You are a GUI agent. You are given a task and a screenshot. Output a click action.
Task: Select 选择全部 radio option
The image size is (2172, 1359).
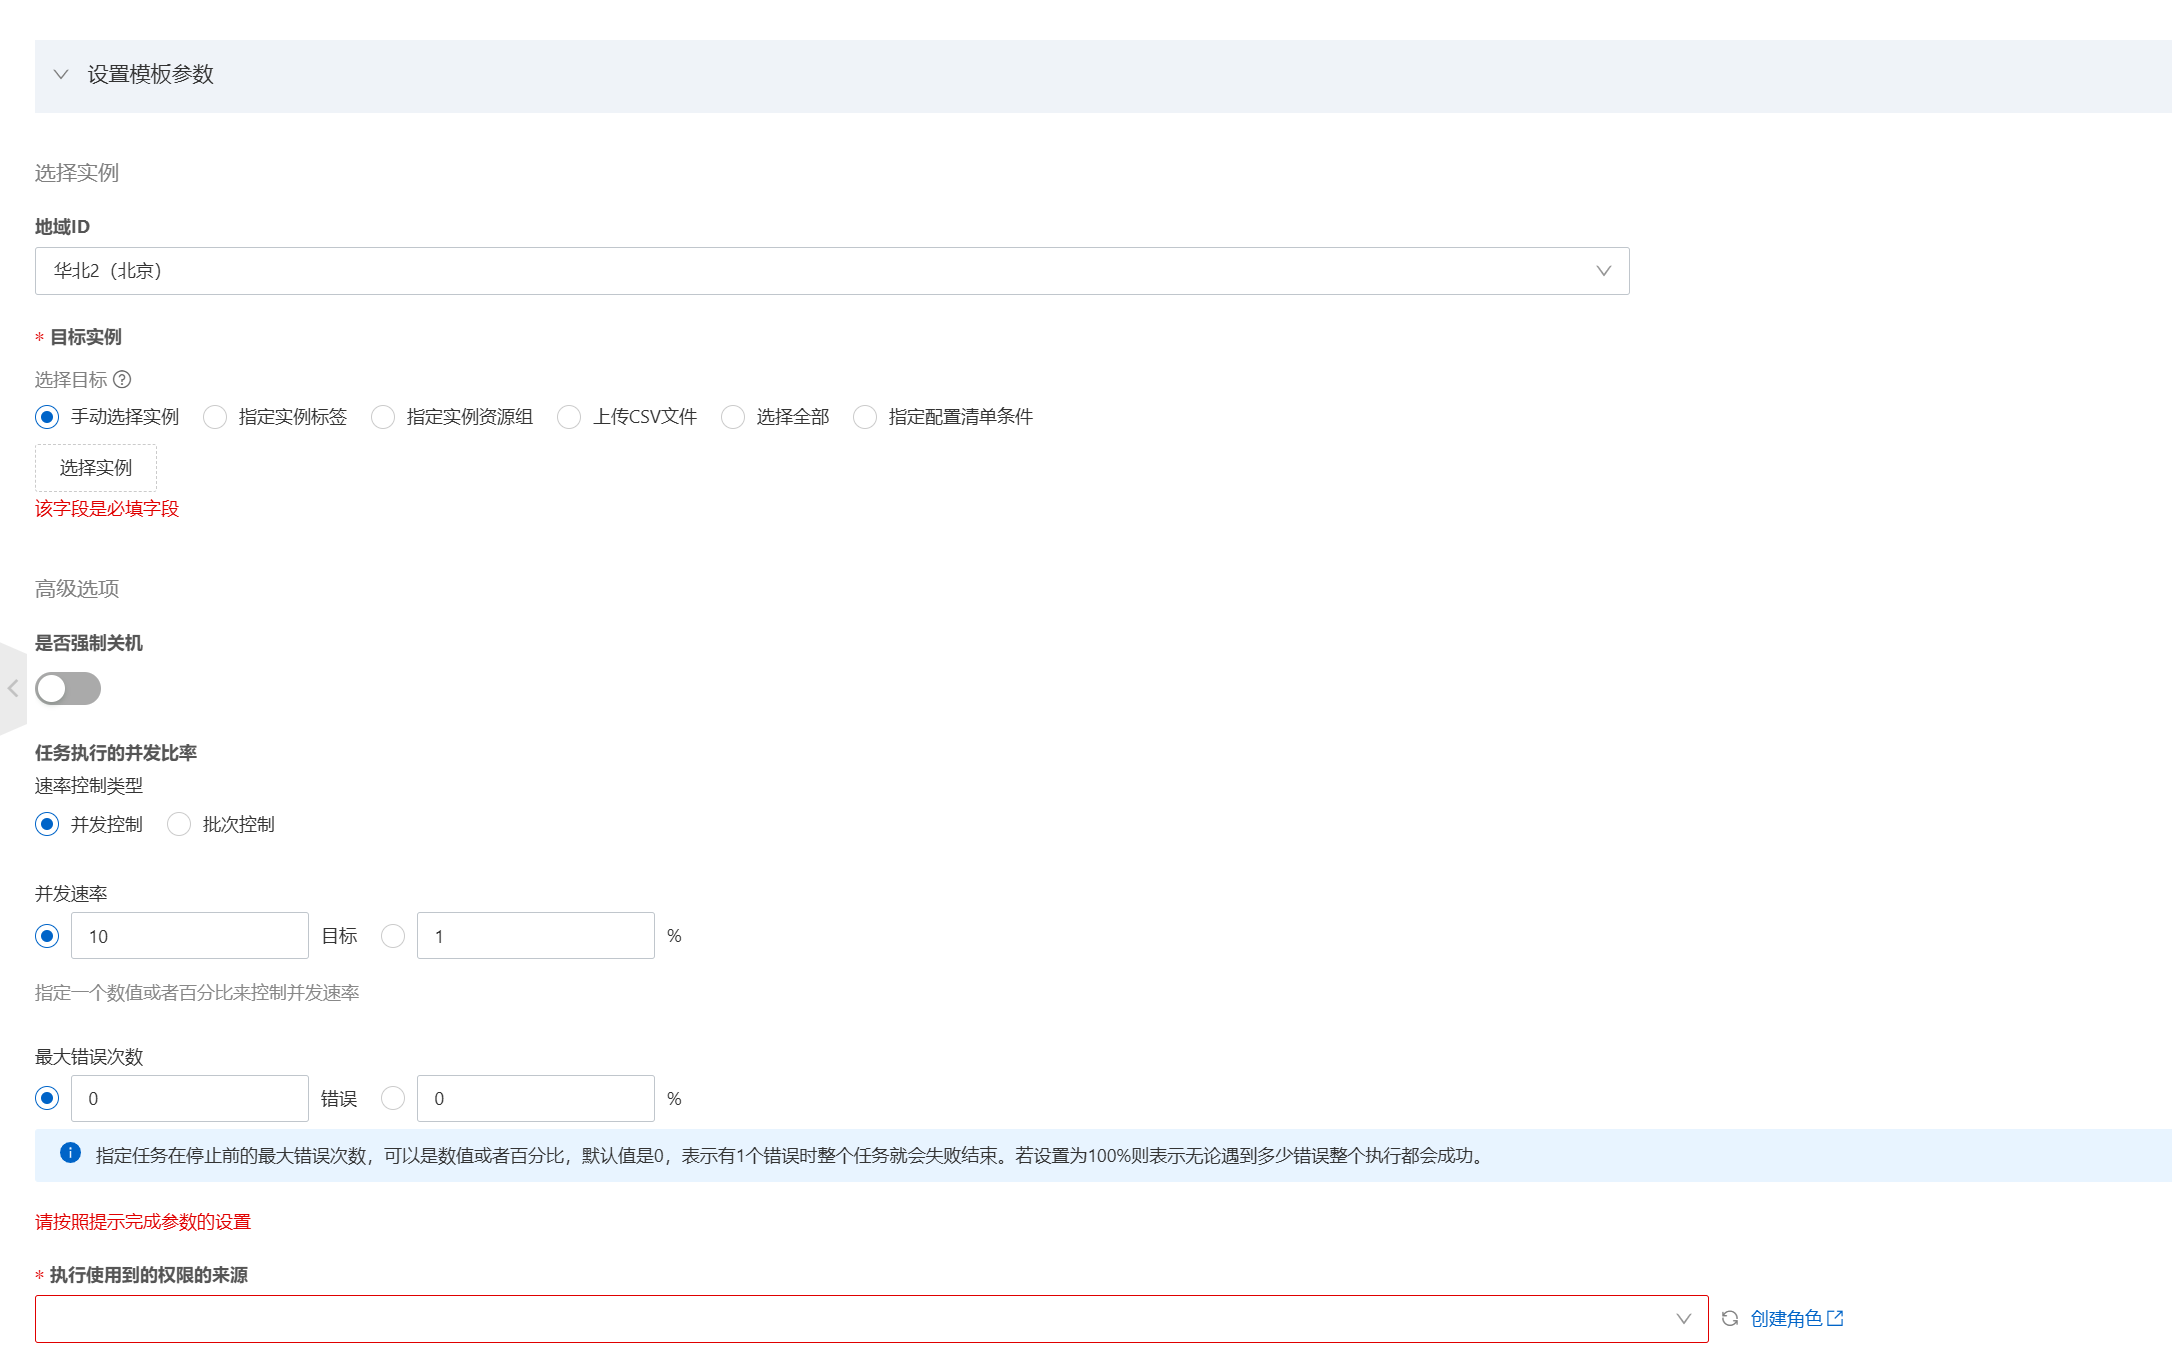tap(733, 417)
